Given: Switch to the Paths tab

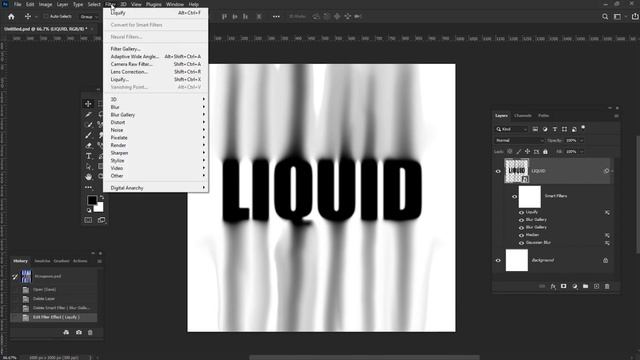Looking at the screenshot, I should click(544, 116).
